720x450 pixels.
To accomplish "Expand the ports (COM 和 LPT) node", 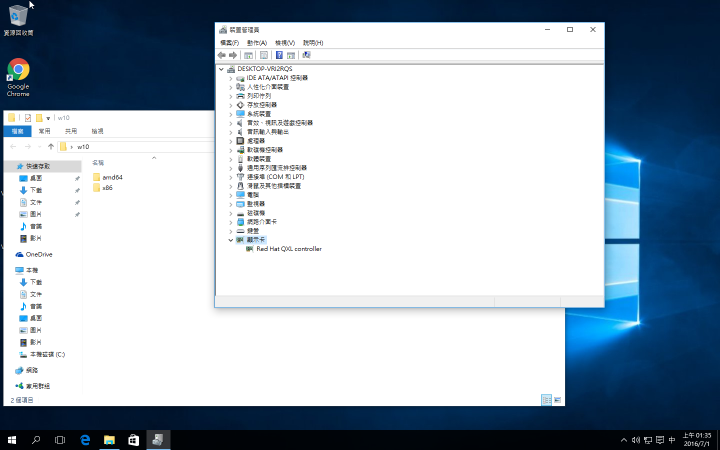I will click(231, 177).
